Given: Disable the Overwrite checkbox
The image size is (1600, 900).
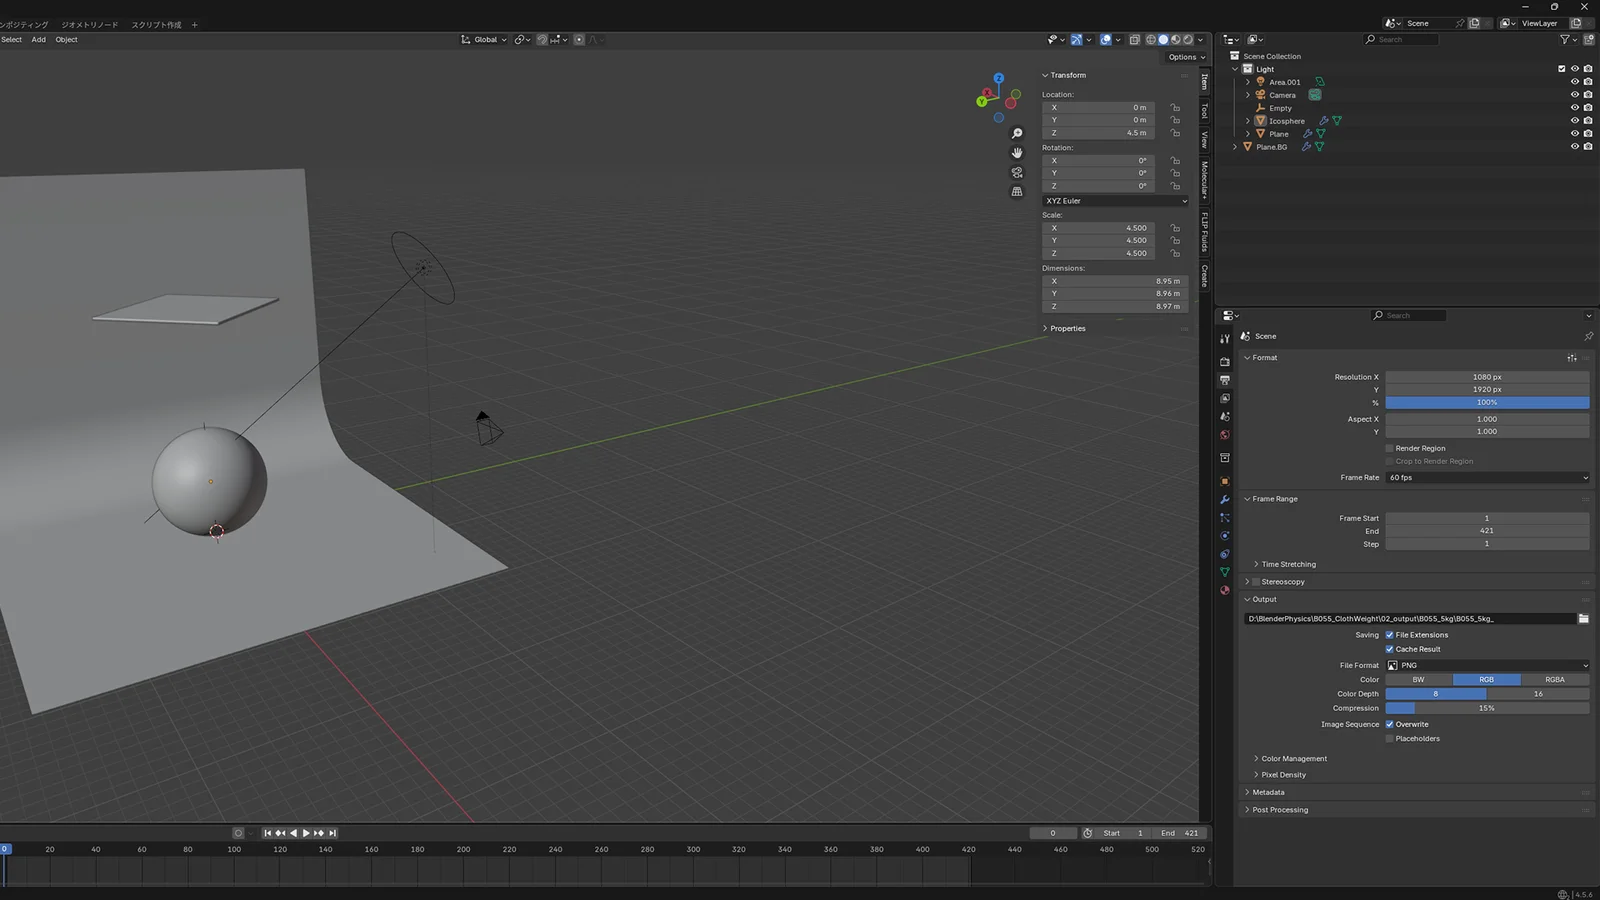Looking at the screenshot, I should (x=1389, y=724).
